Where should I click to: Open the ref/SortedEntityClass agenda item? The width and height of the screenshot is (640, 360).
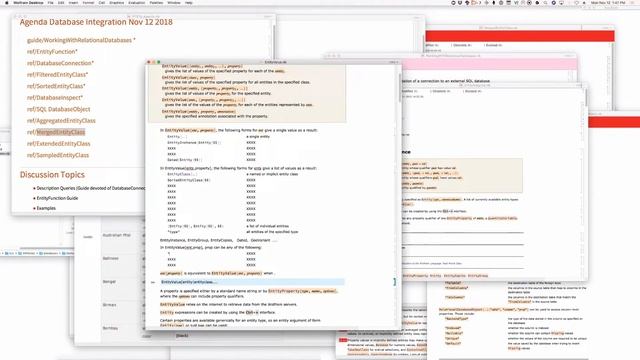(x=56, y=86)
